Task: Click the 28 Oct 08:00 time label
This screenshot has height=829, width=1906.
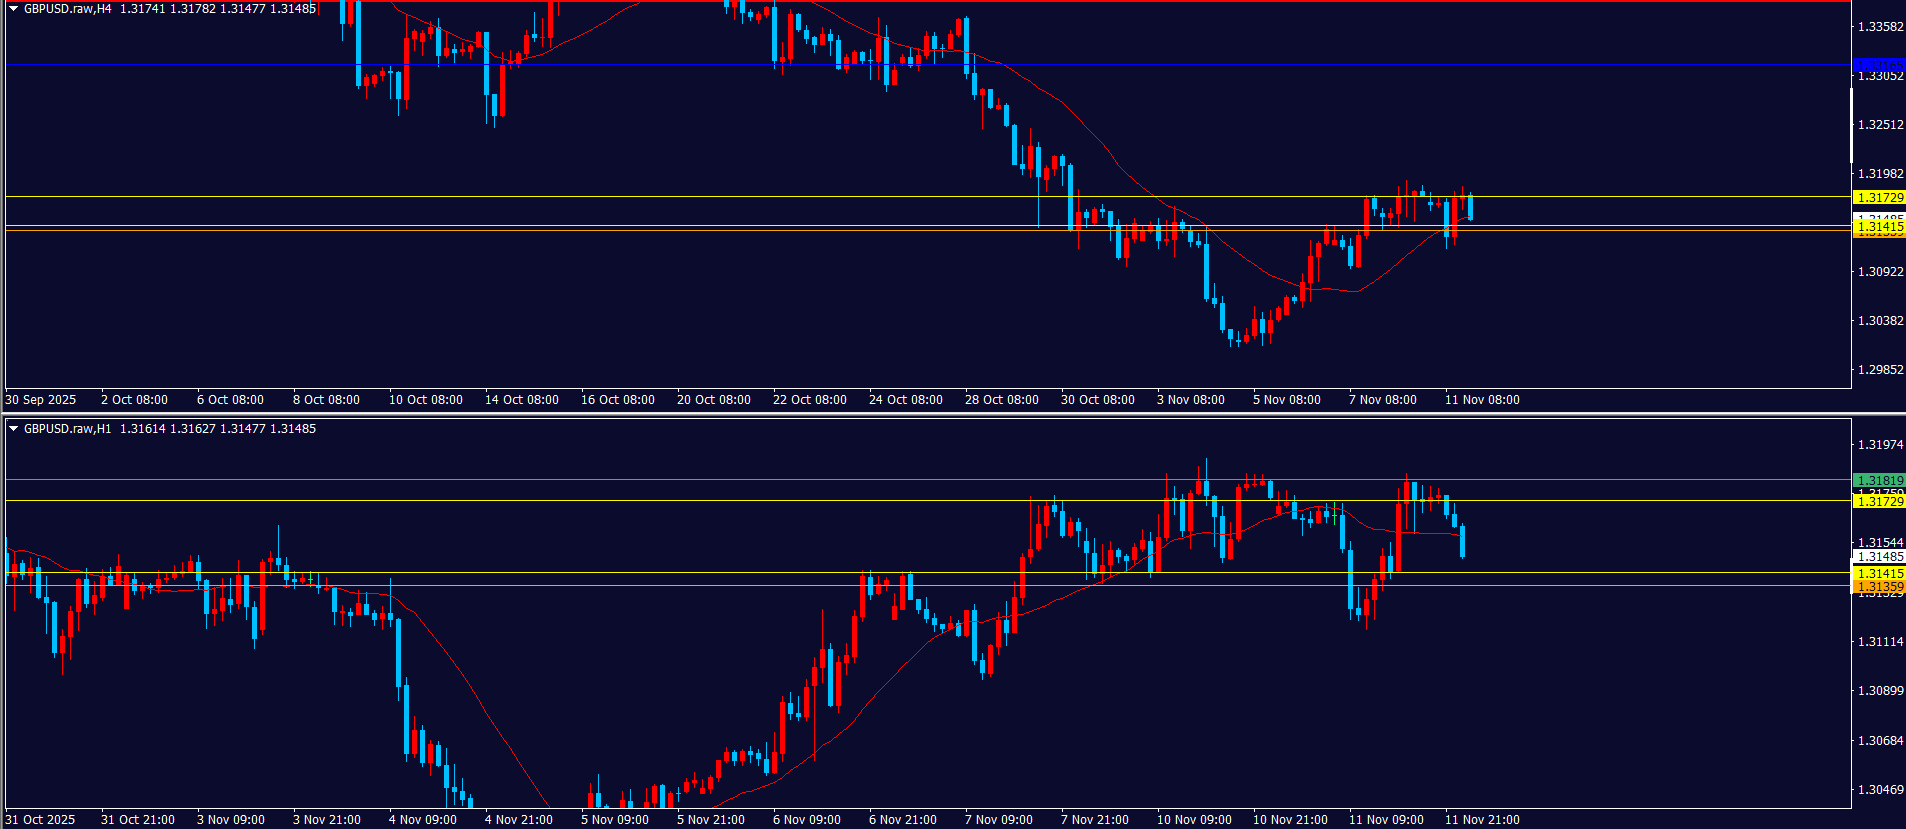Action: 1001,400
